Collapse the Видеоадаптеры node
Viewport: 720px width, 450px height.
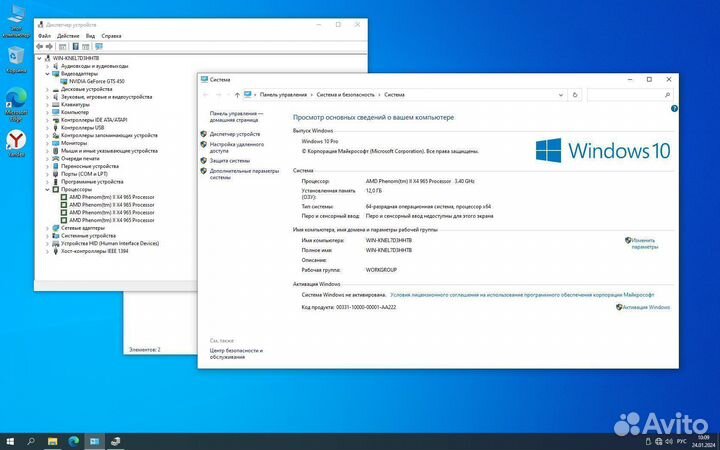(47, 73)
